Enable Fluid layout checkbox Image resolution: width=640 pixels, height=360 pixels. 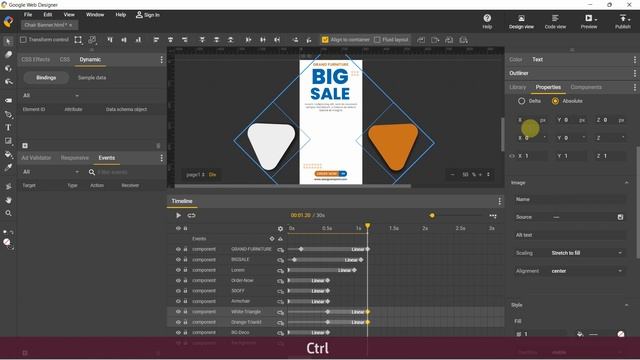click(x=377, y=40)
